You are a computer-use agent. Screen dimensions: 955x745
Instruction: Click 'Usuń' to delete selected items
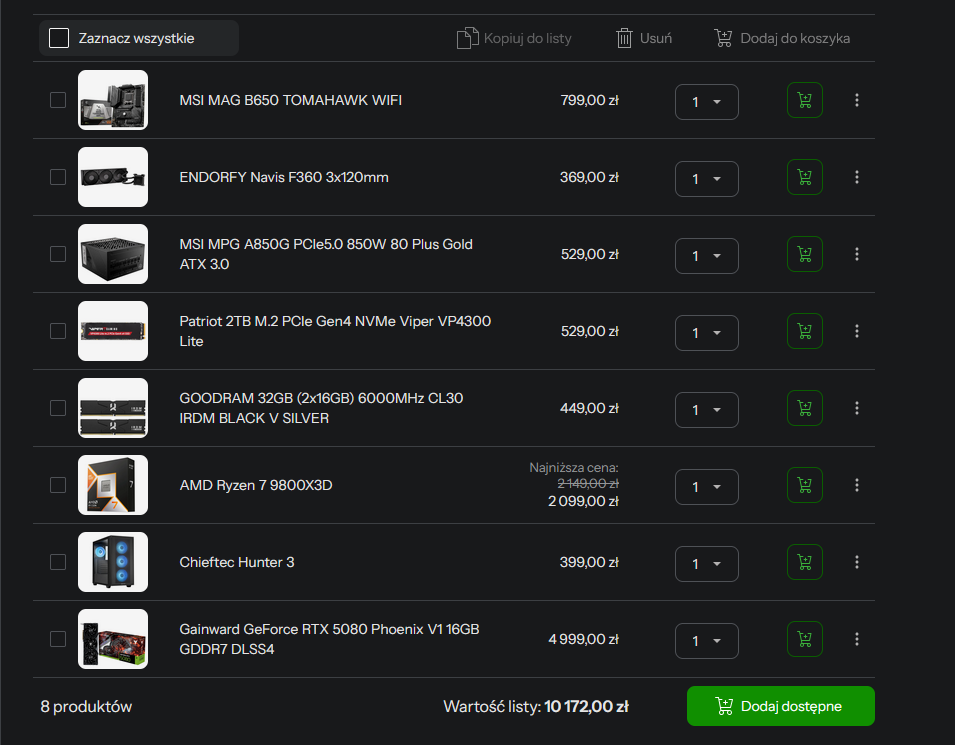(644, 38)
